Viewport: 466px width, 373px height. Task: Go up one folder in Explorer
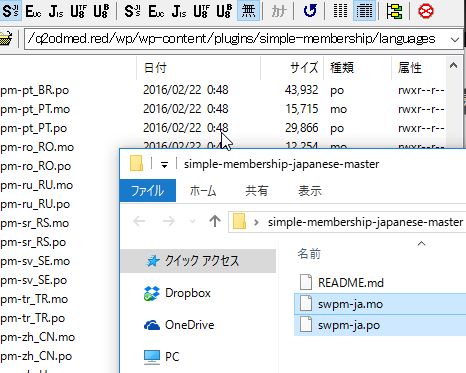215,221
